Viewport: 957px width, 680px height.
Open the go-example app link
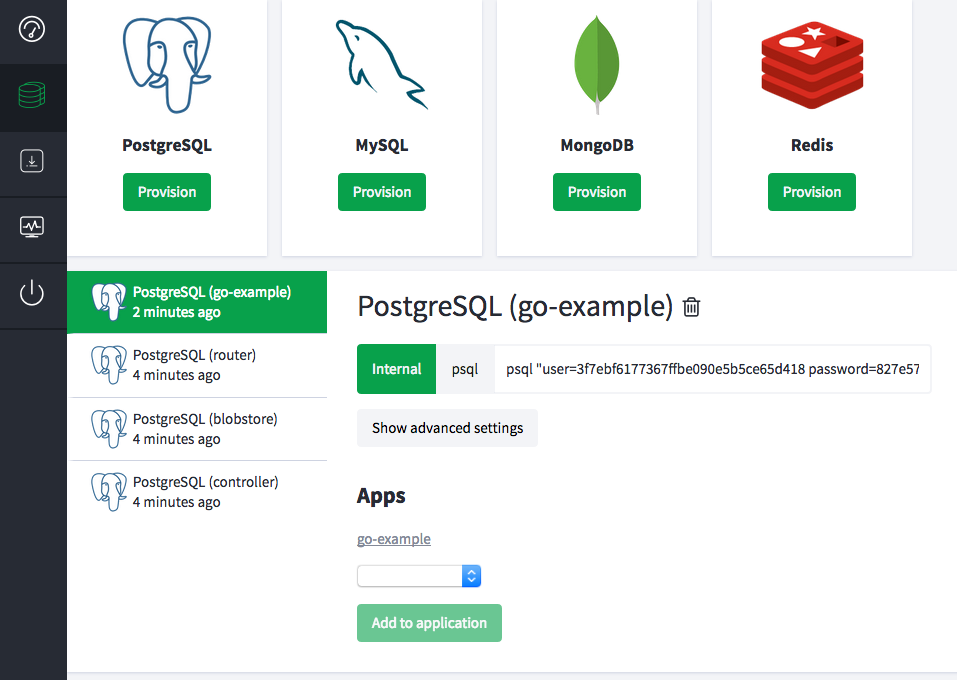click(394, 539)
